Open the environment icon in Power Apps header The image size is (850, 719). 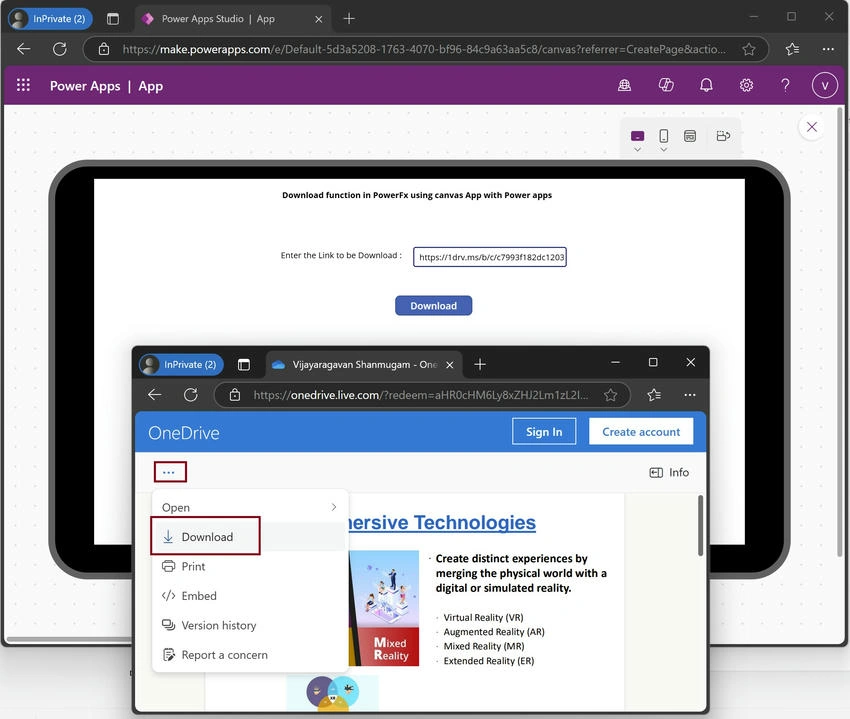(x=624, y=85)
